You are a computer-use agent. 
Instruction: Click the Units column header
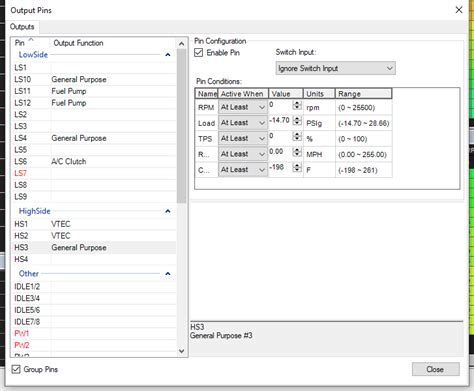(319, 94)
